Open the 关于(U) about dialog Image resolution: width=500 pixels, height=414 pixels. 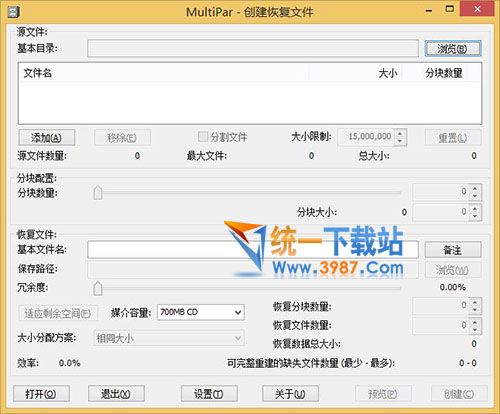(290, 394)
